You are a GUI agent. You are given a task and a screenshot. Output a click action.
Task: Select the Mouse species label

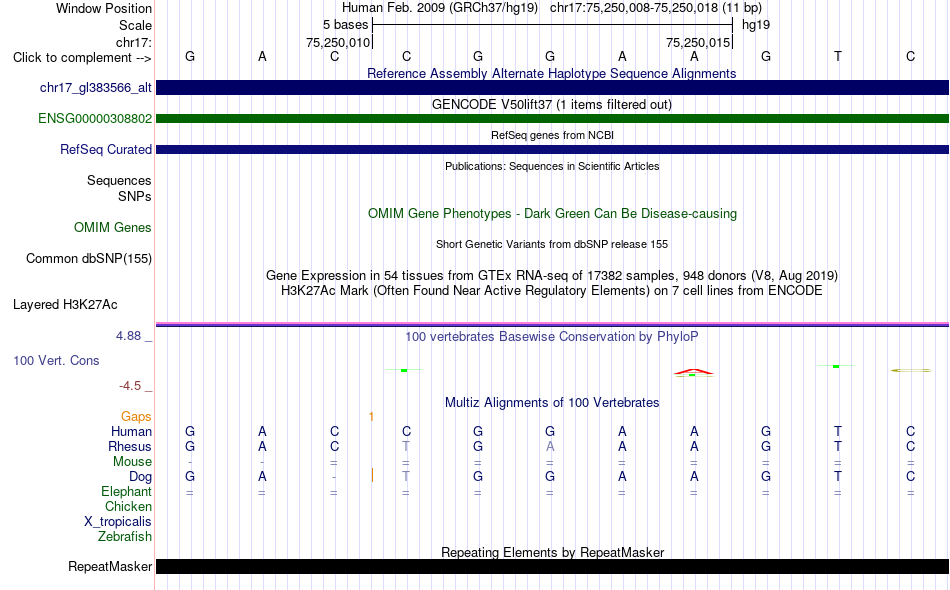pyautogui.click(x=133, y=462)
